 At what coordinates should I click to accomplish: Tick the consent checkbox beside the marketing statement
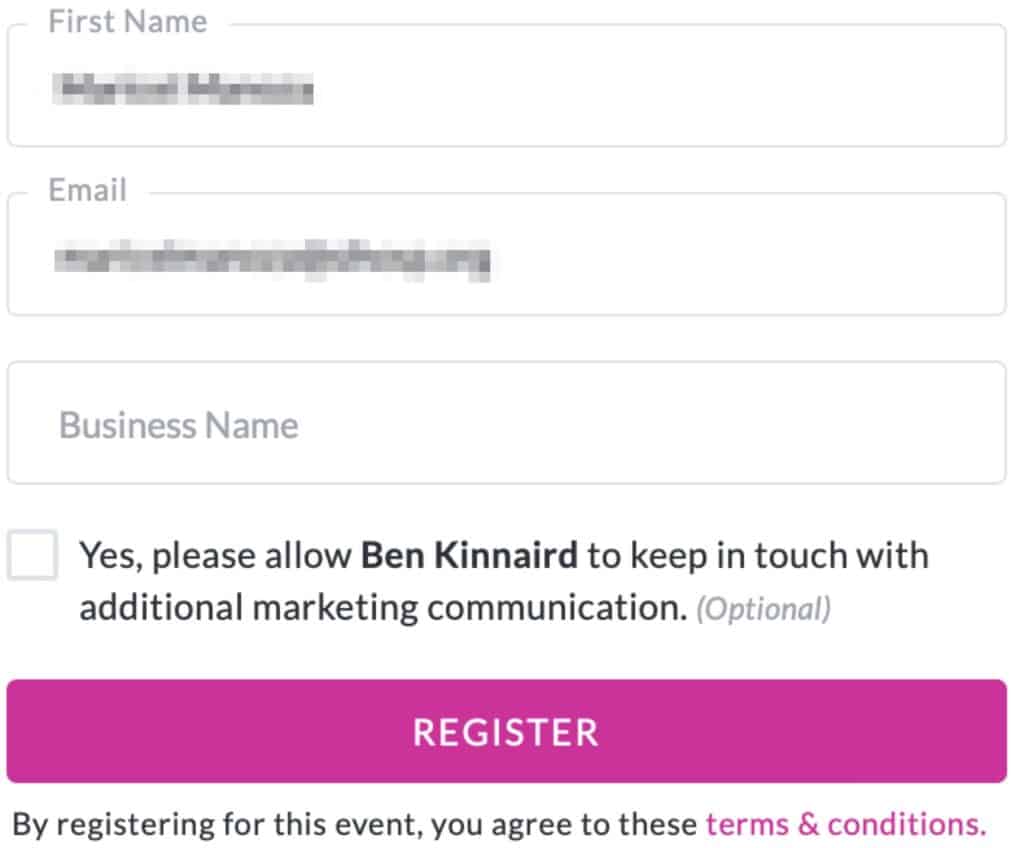point(33,555)
